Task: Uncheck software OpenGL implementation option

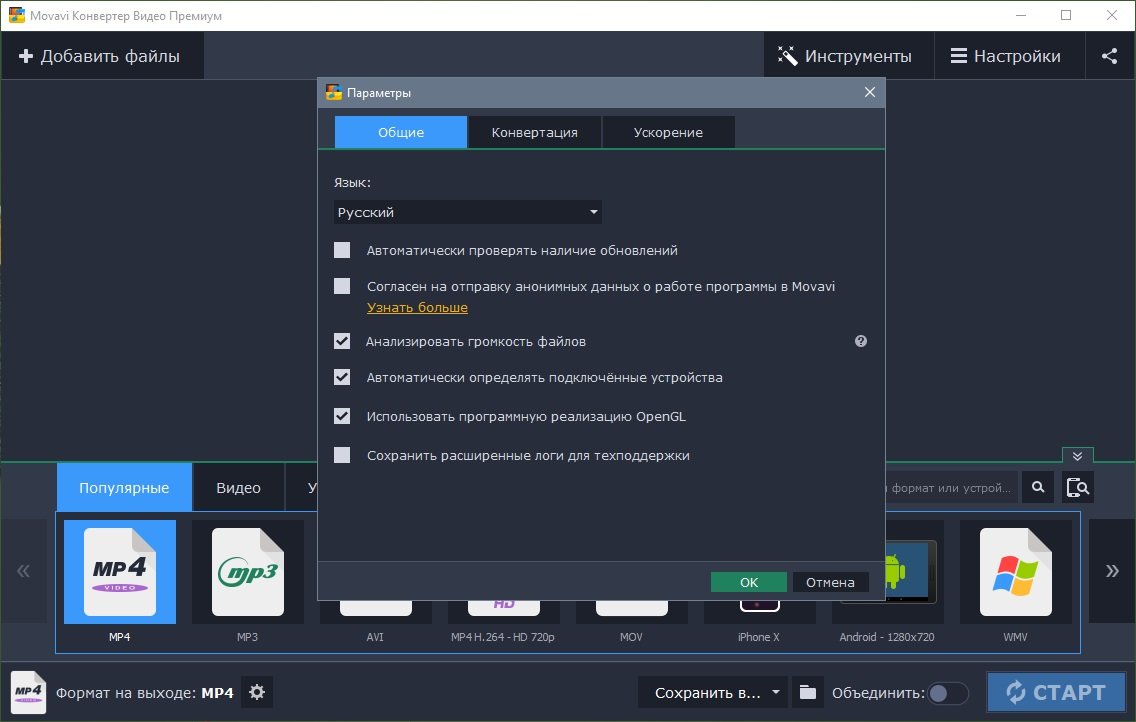Action: [x=342, y=416]
